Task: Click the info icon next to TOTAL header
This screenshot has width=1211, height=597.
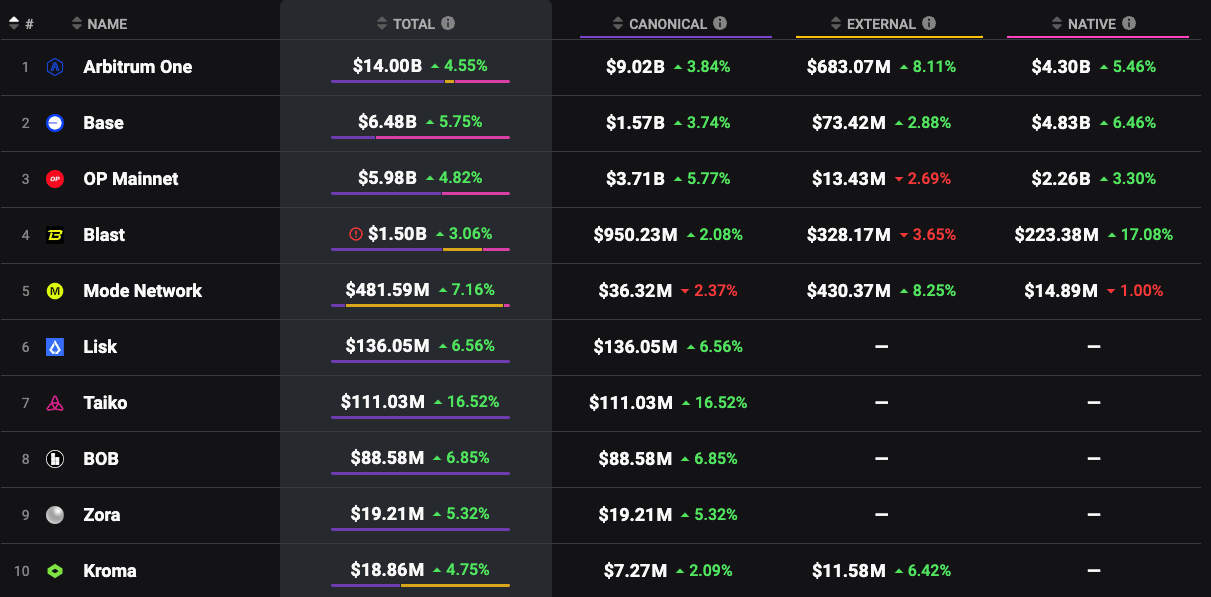Action: tap(448, 23)
